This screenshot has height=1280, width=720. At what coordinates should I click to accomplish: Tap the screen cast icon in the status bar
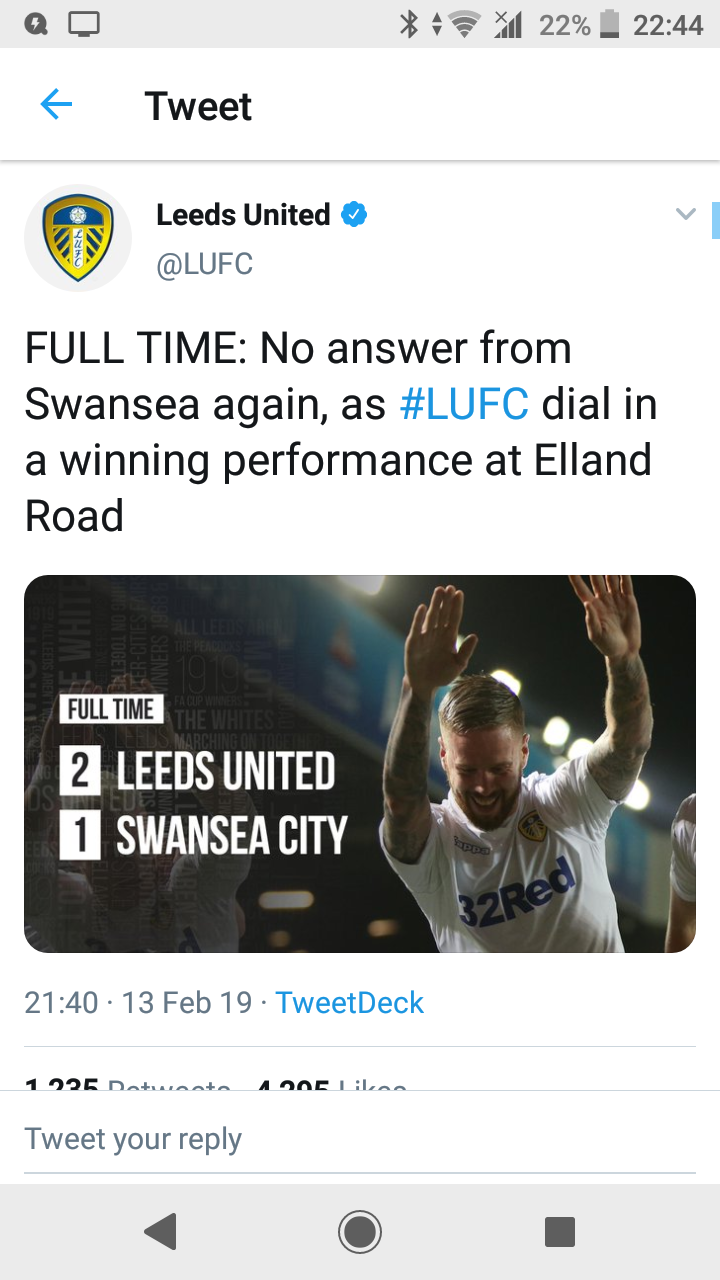84,24
